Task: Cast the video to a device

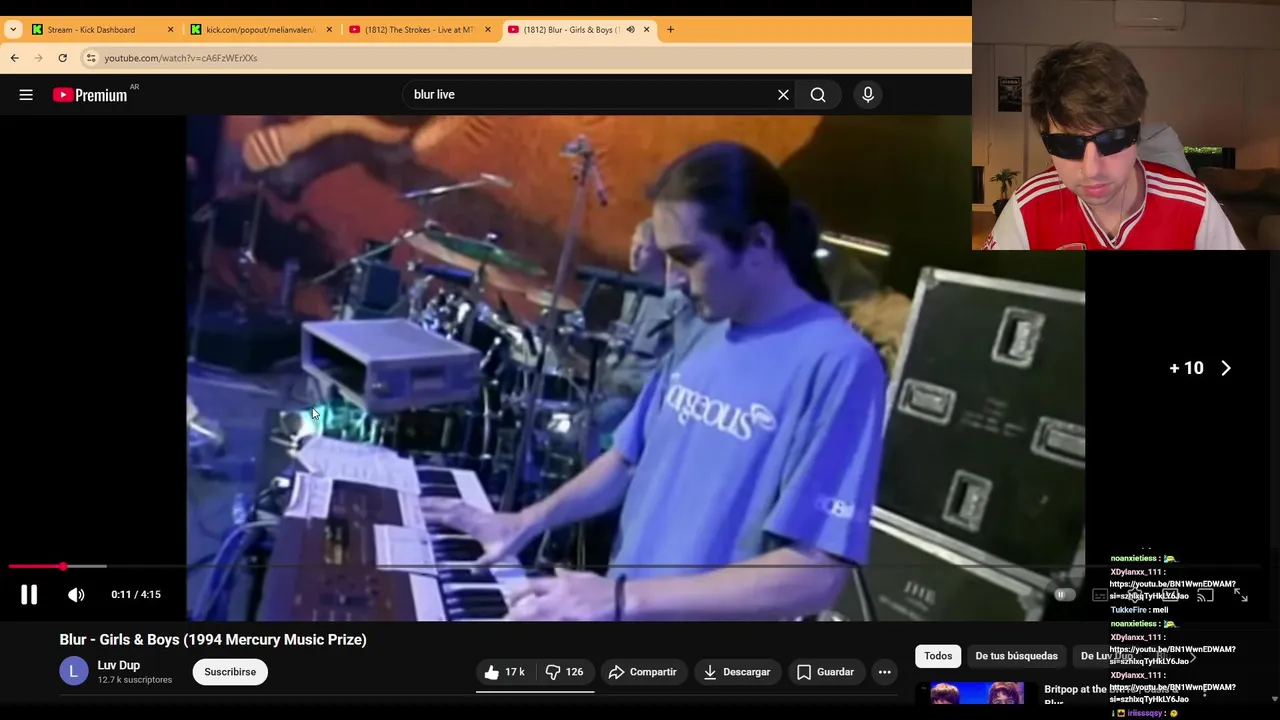Action: (x=1205, y=595)
